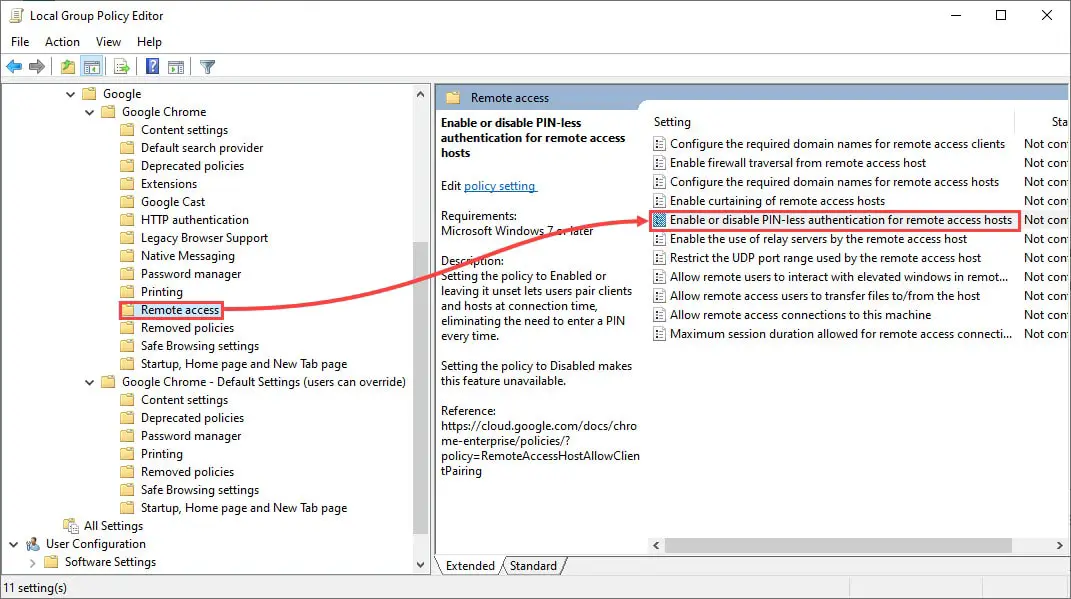Screen dimensions: 1071x599
Task: Click the tree pane vertical scrollbar thumb
Action: tap(420, 387)
